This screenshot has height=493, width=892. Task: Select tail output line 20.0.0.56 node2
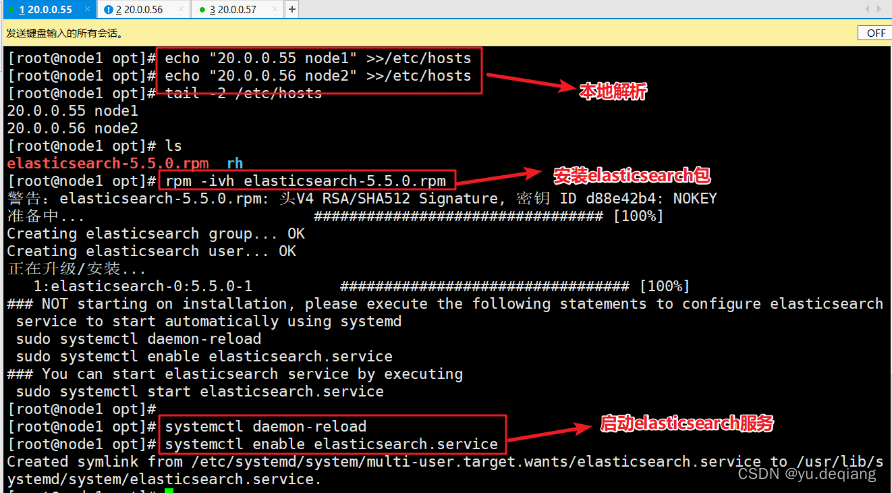[72, 129]
